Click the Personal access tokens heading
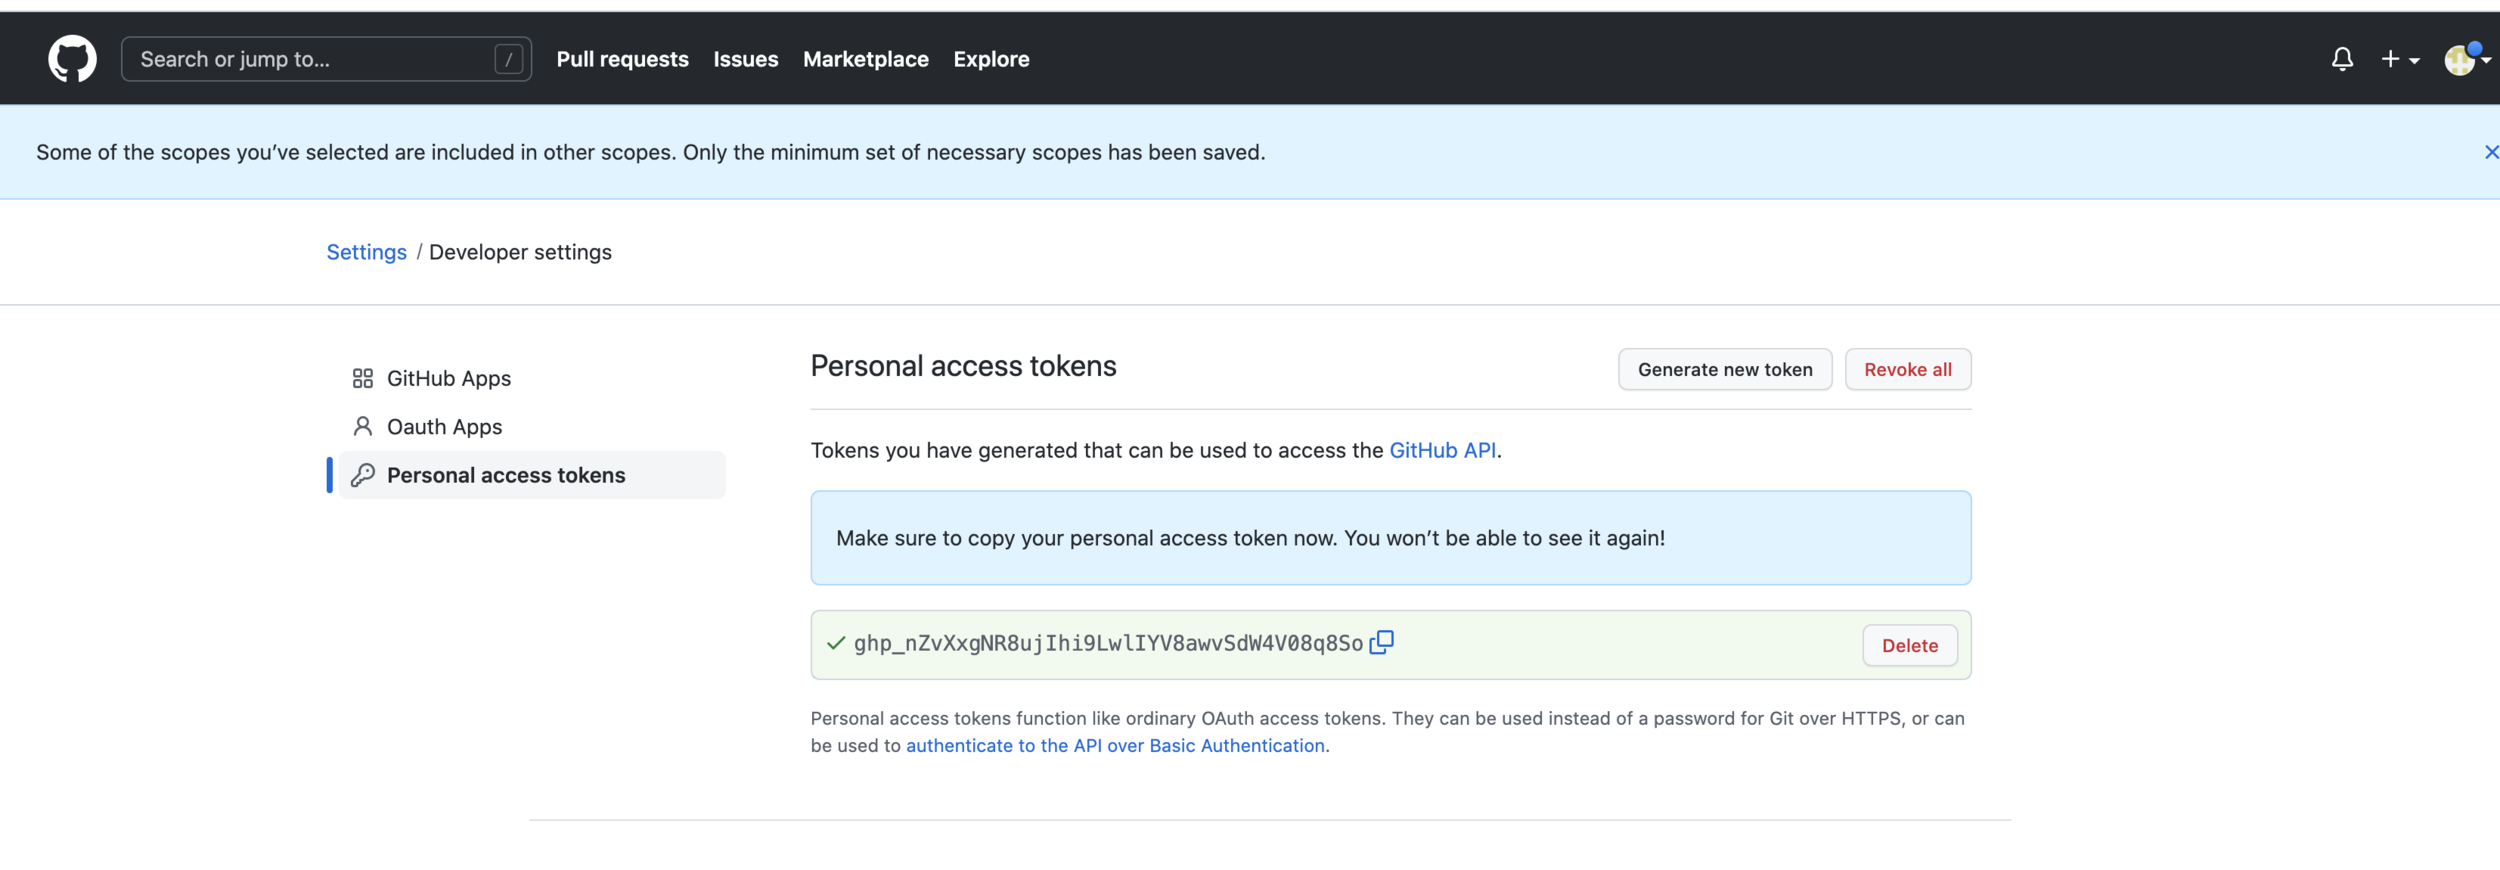The width and height of the screenshot is (2500, 870). coord(963,366)
